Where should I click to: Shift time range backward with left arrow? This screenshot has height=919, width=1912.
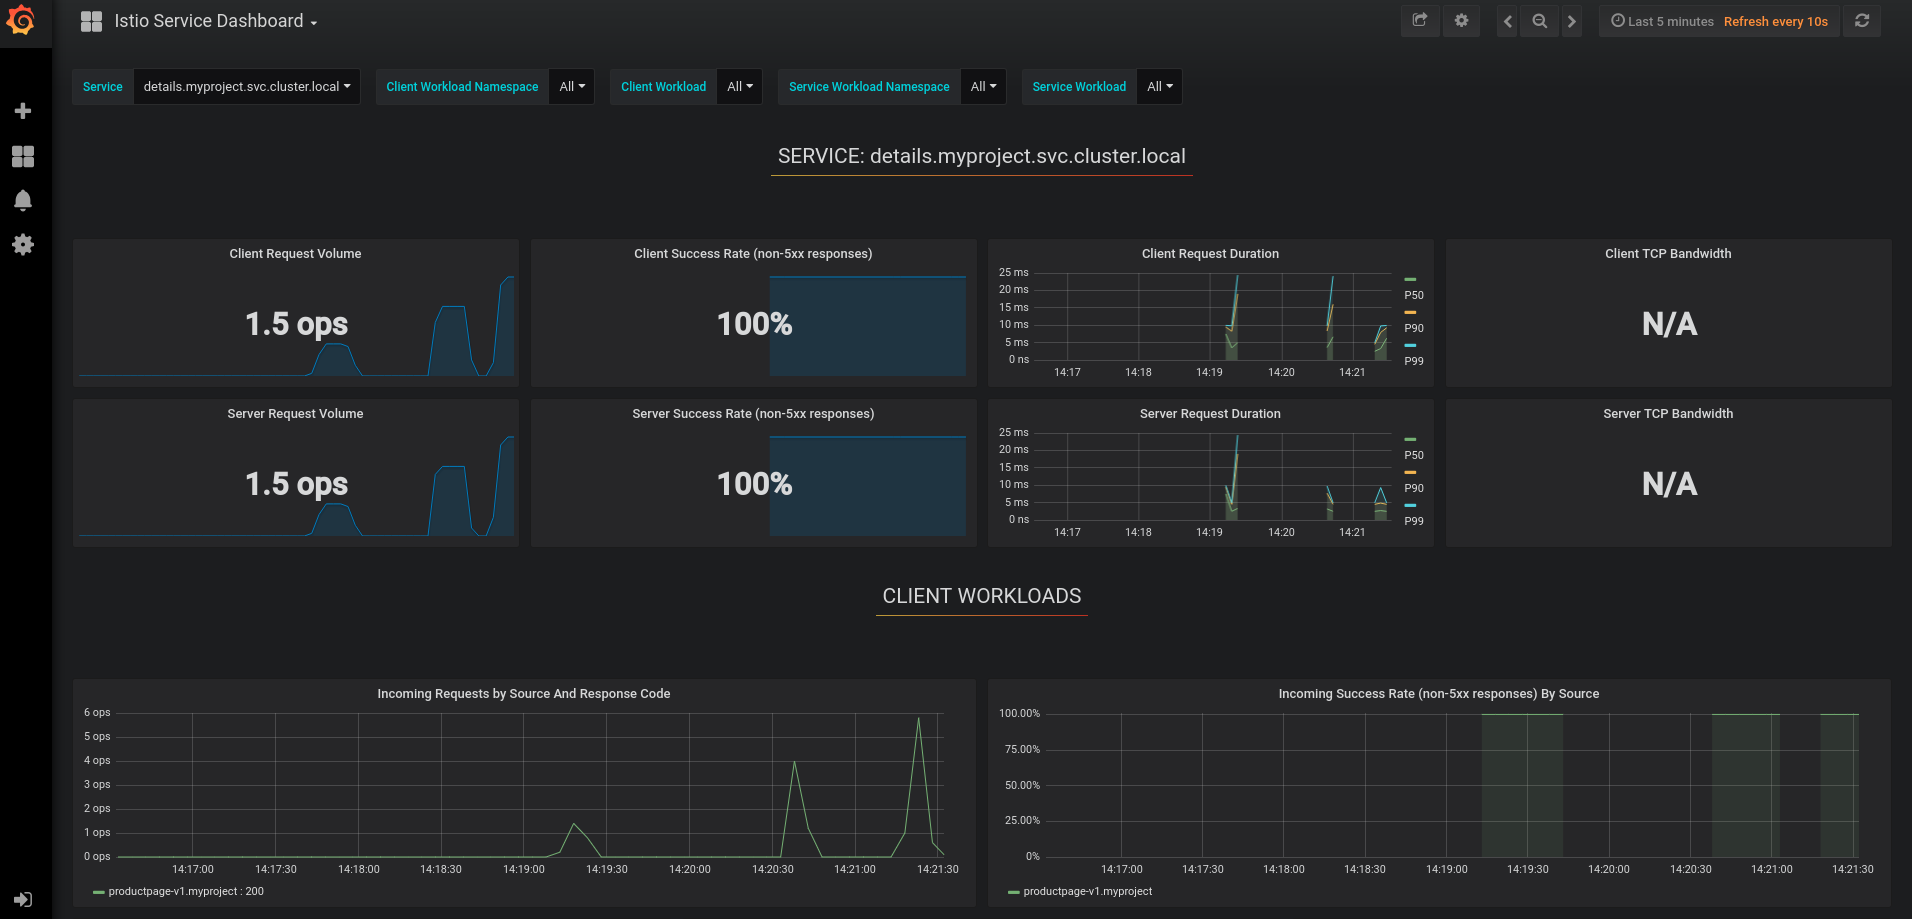1508,21
